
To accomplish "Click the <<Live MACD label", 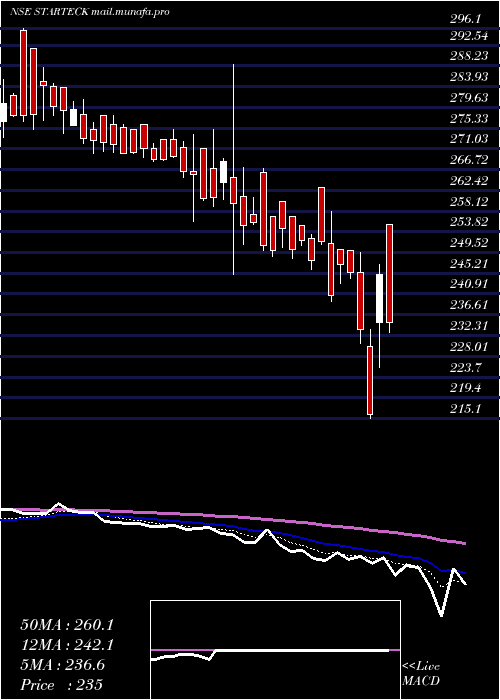I will 421,674.
